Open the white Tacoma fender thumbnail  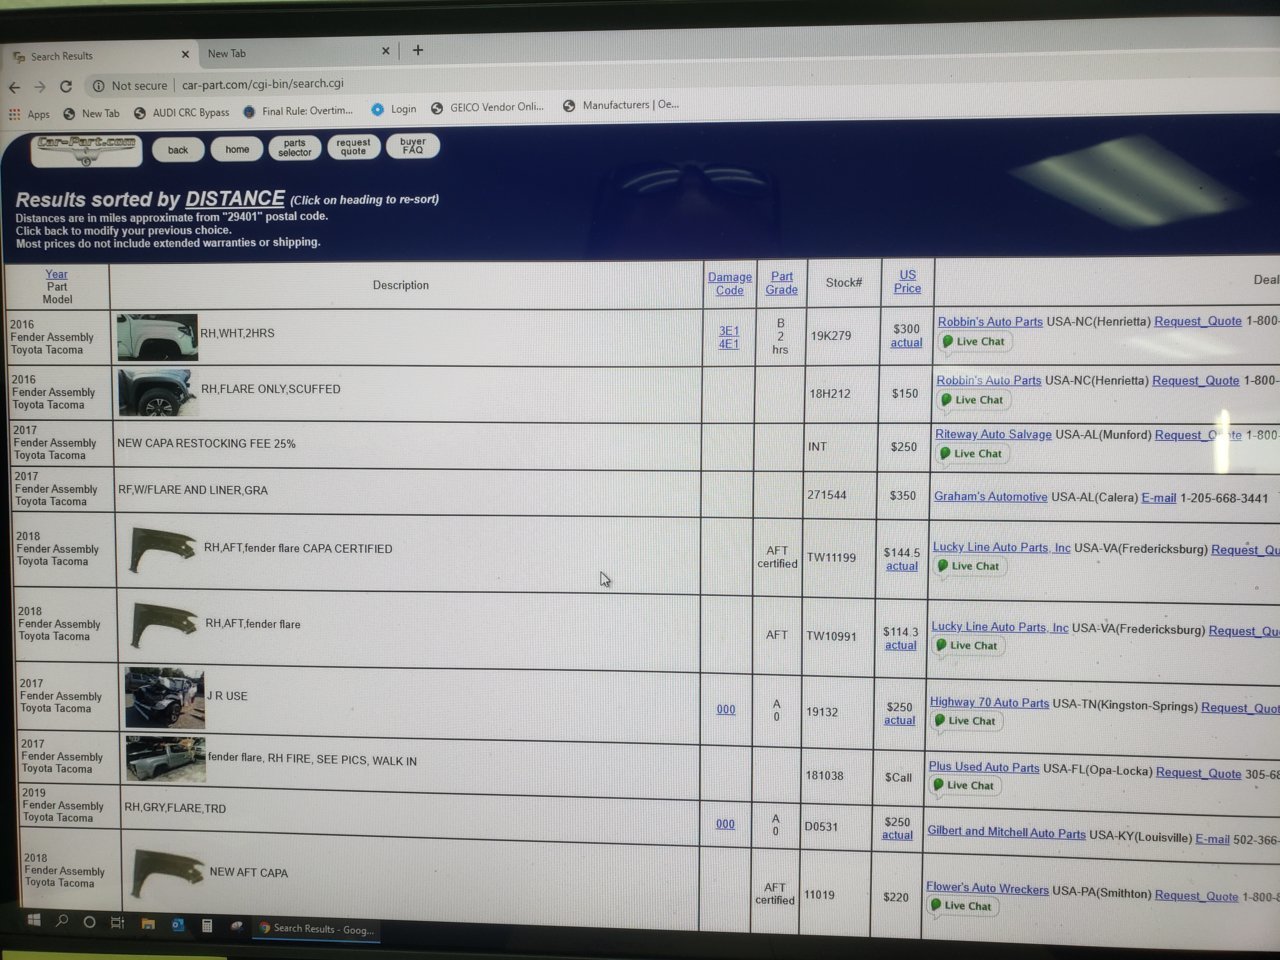[x=157, y=337]
